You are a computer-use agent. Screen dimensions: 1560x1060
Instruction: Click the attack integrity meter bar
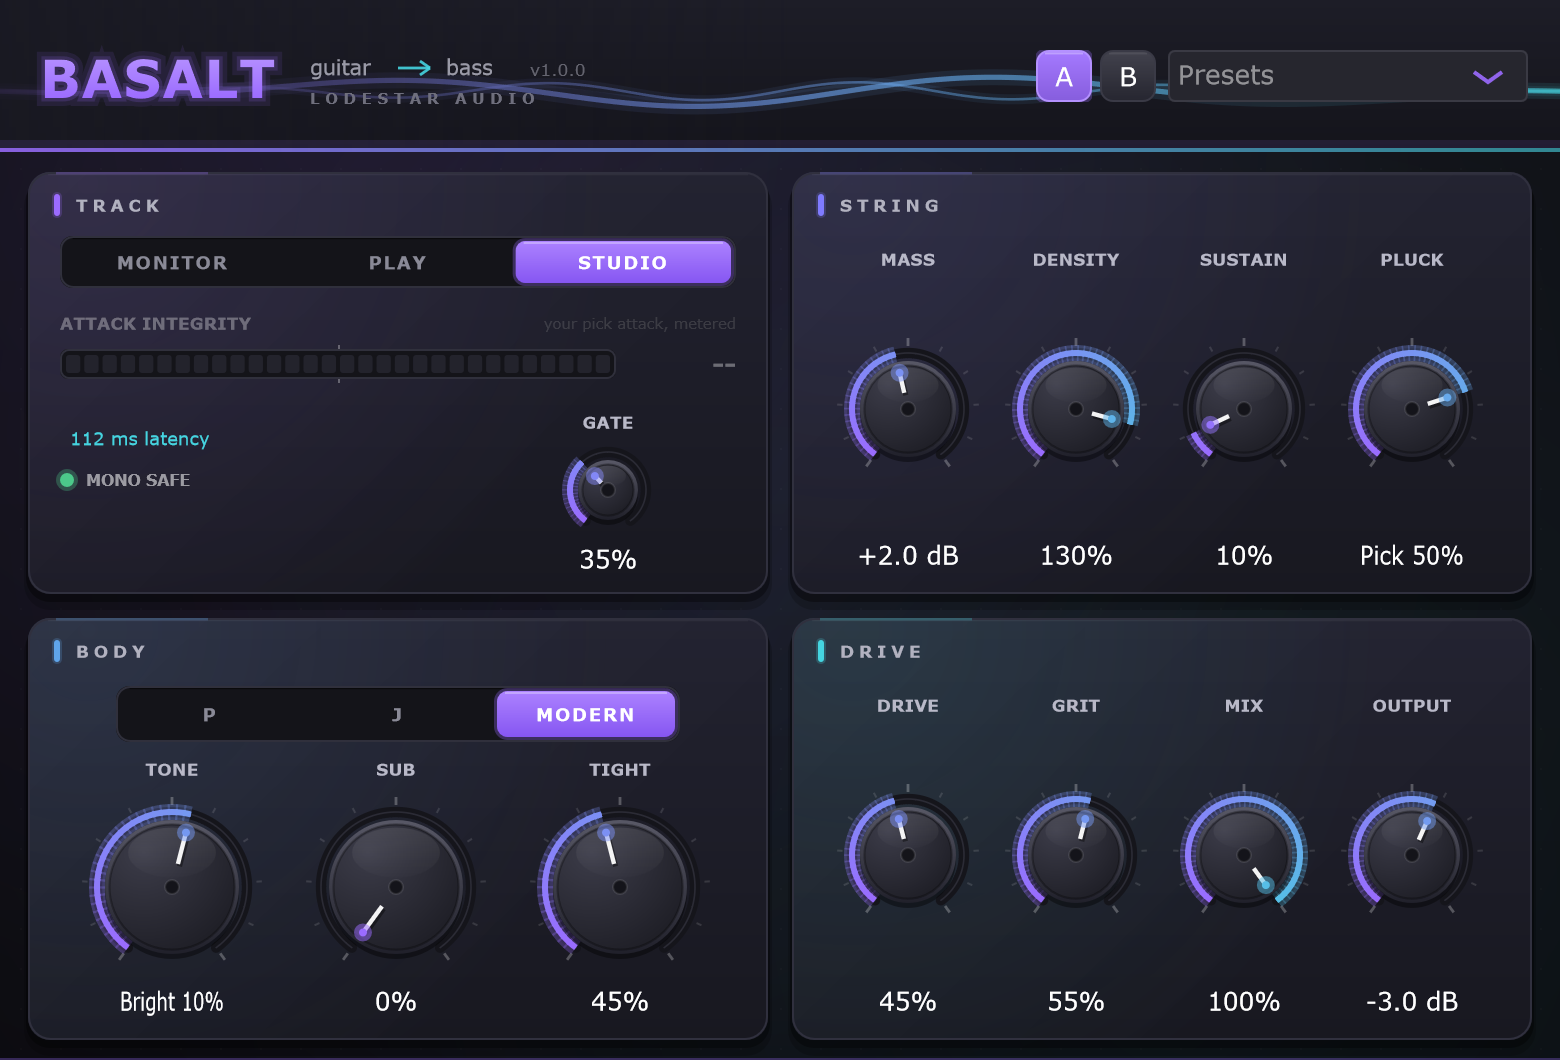pos(338,364)
